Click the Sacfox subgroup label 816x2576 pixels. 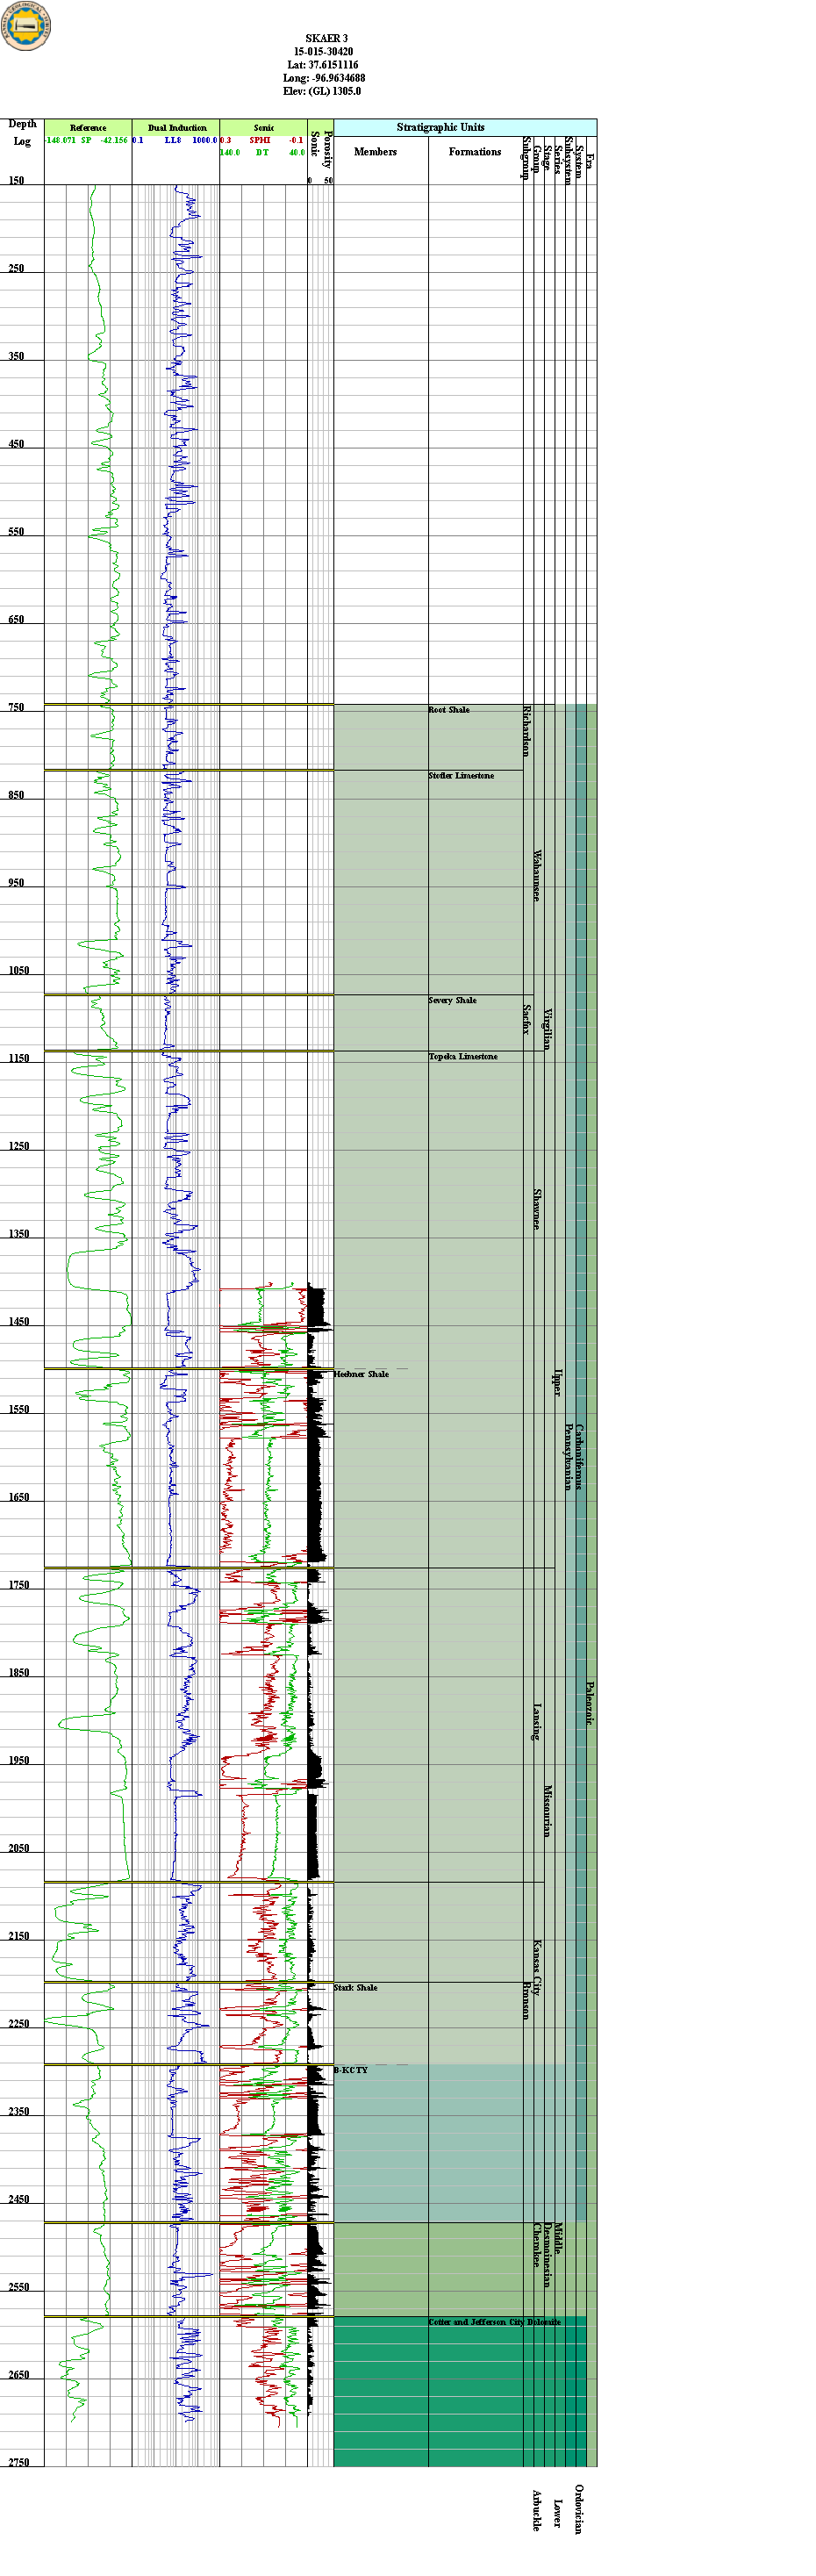coord(526,1019)
